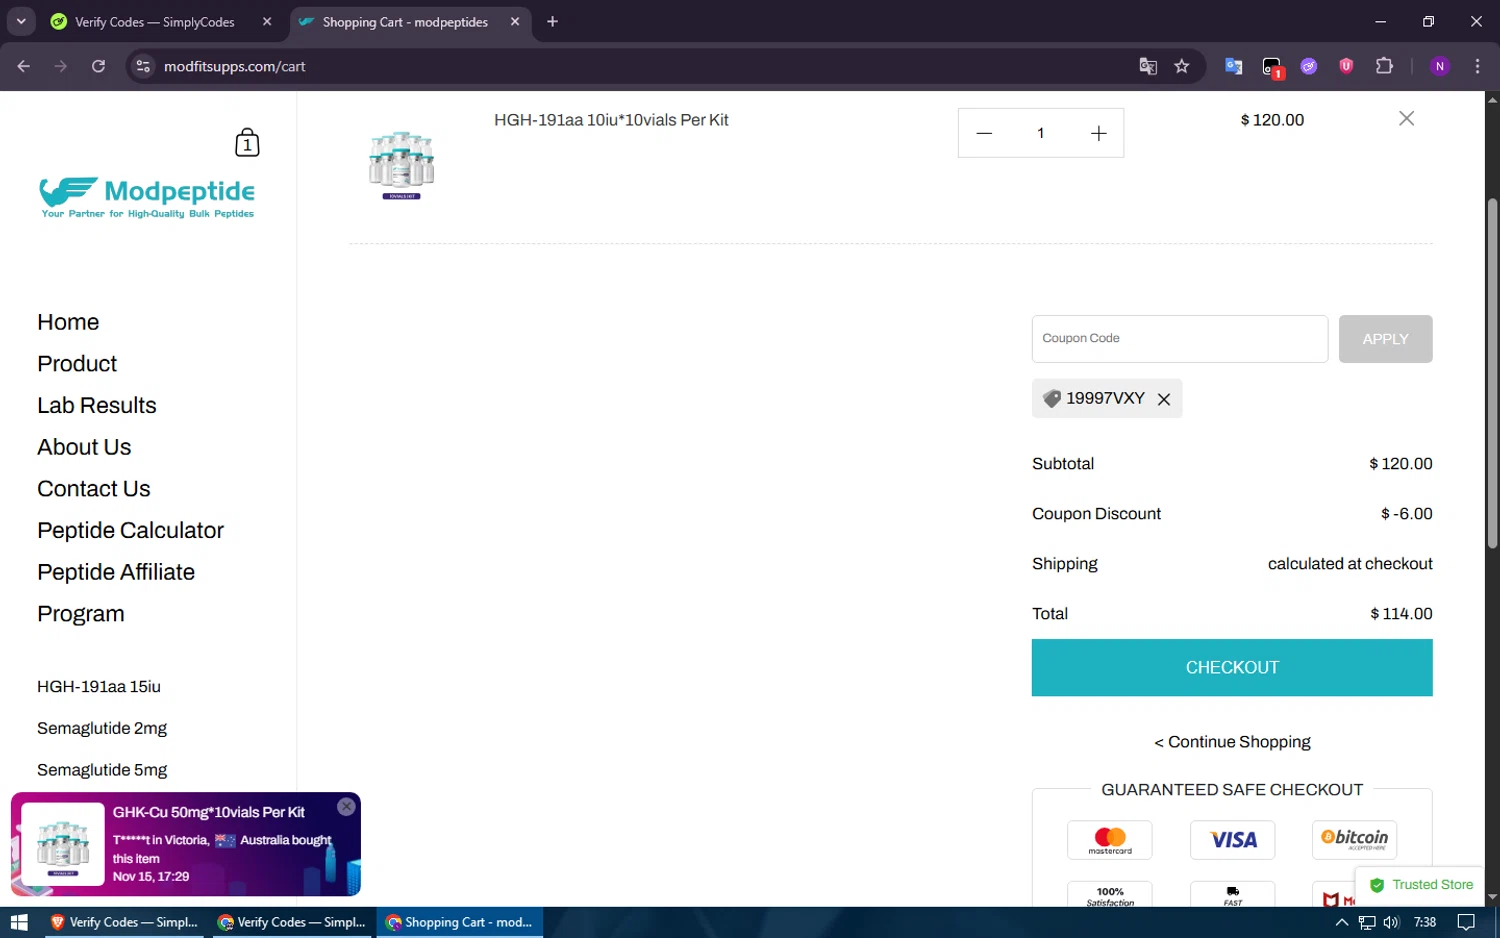Click the bitcoin payment badge
The width and height of the screenshot is (1500, 938).
coord(1355,840)
